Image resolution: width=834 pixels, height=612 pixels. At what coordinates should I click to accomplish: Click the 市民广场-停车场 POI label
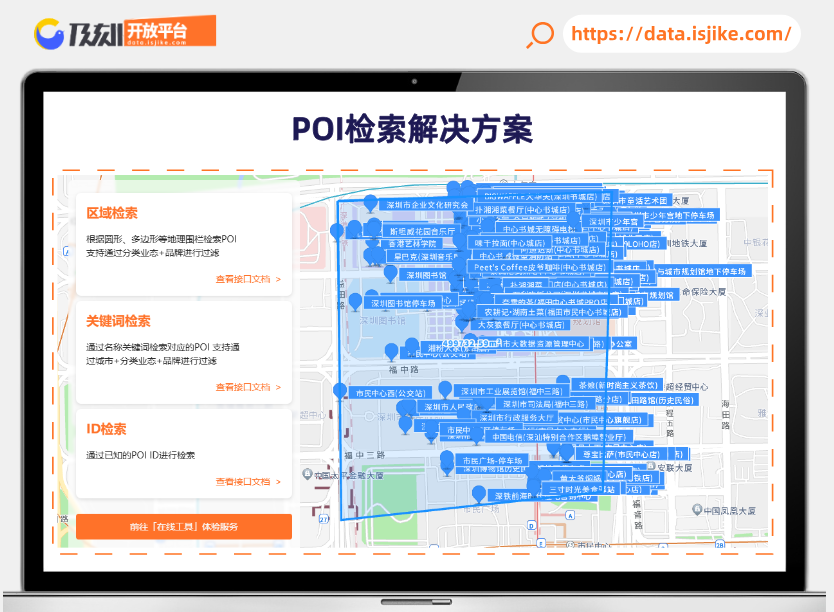[x=493, y=459]
